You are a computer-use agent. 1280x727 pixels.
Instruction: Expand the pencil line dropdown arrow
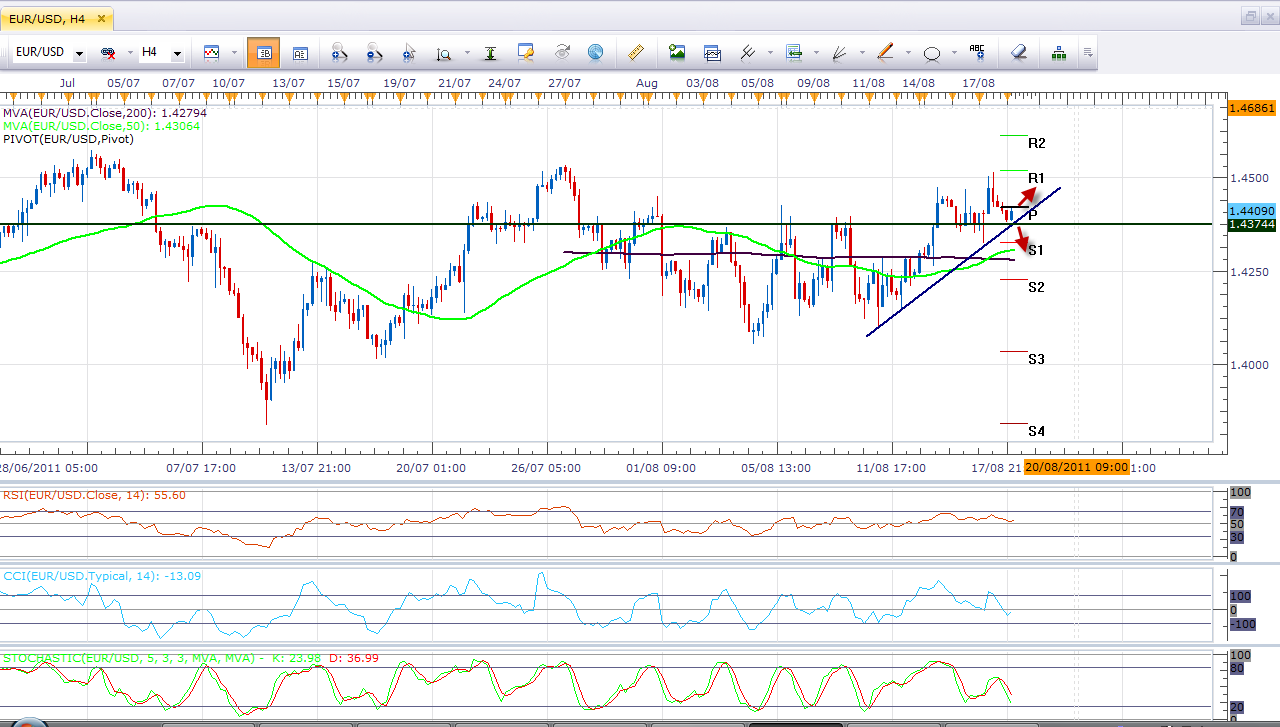(908, 53)
